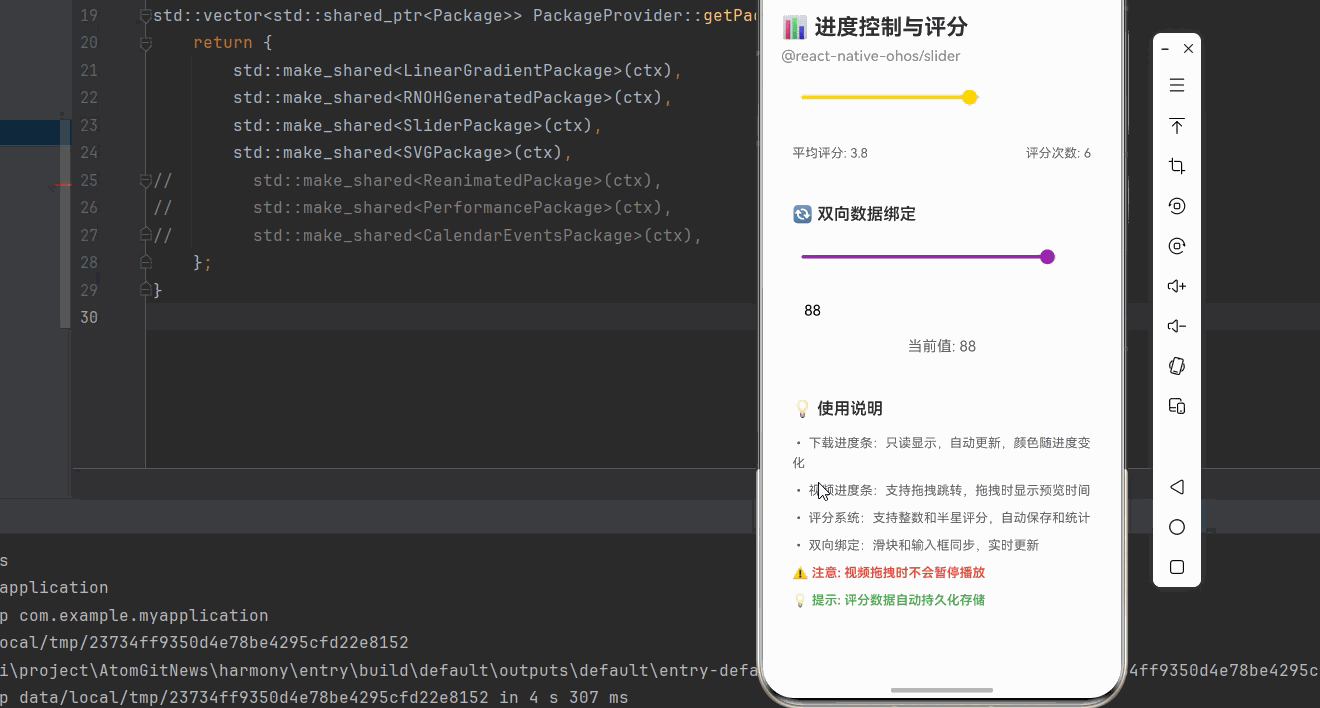Click the 评分系统 instruction line
Viewport: 1320px width, 708px height.
[x=941, y=518]
